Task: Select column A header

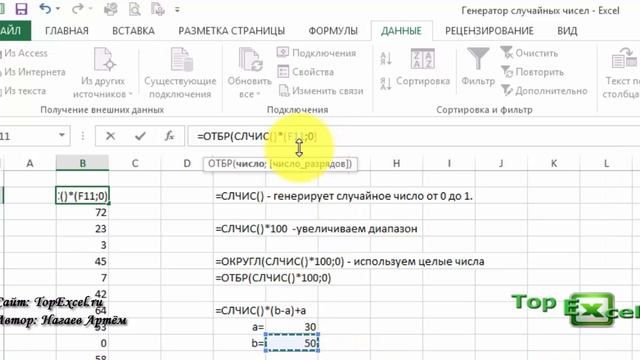Action: (x=30, y=163)
